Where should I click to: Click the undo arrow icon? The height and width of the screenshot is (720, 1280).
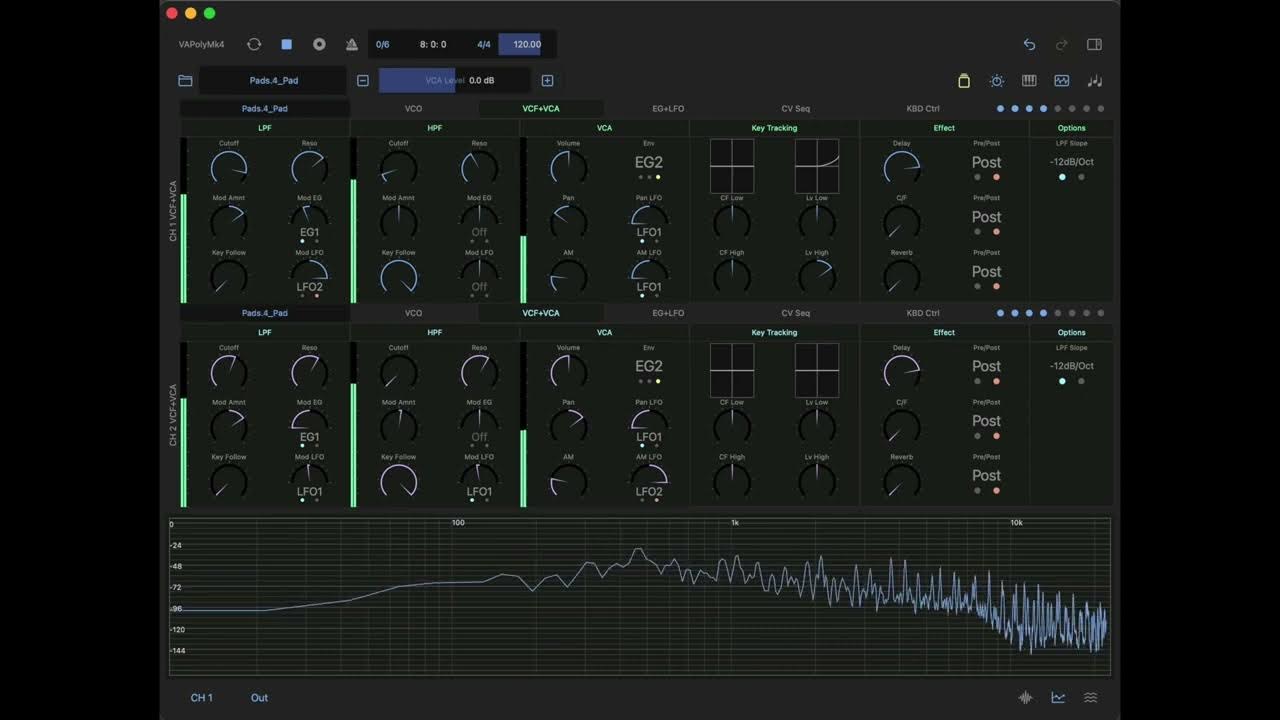(x=1029, y=44)
